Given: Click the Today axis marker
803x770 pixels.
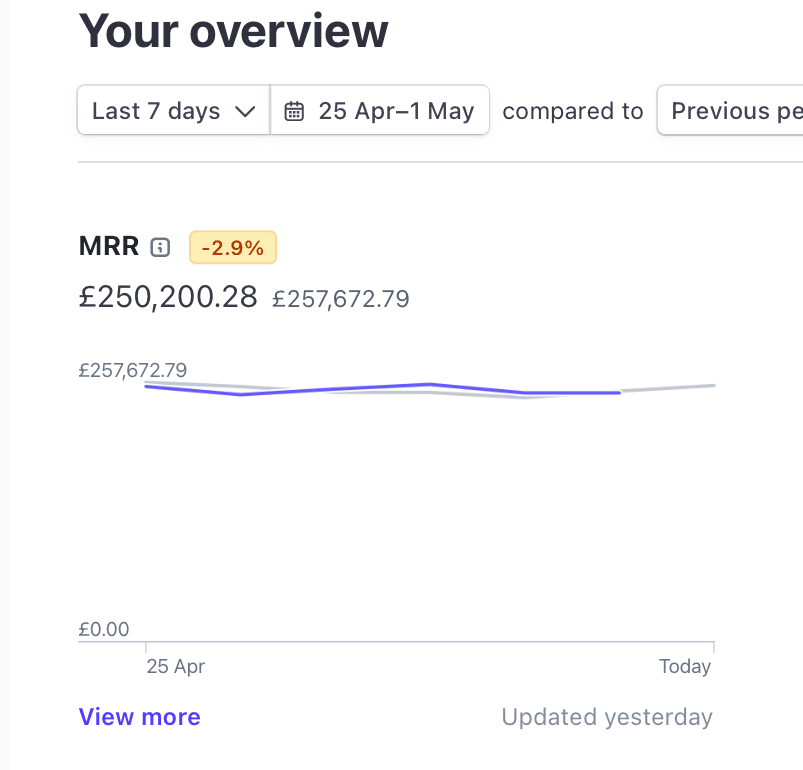Looking at the screenshot, I should [685, 666].
